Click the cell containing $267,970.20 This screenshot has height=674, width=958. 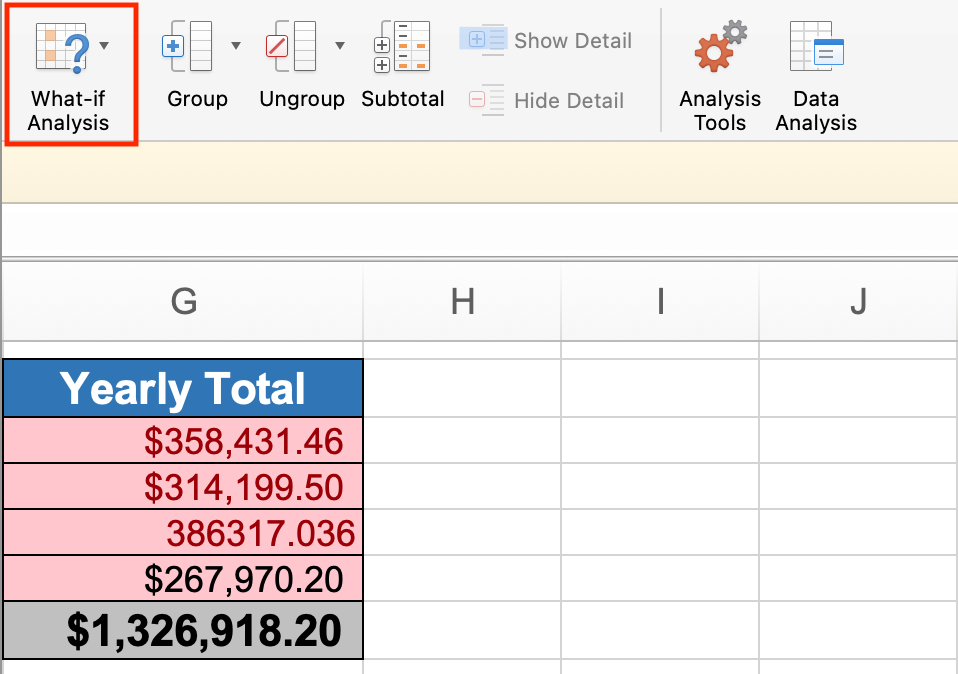(x=183, y=578)
